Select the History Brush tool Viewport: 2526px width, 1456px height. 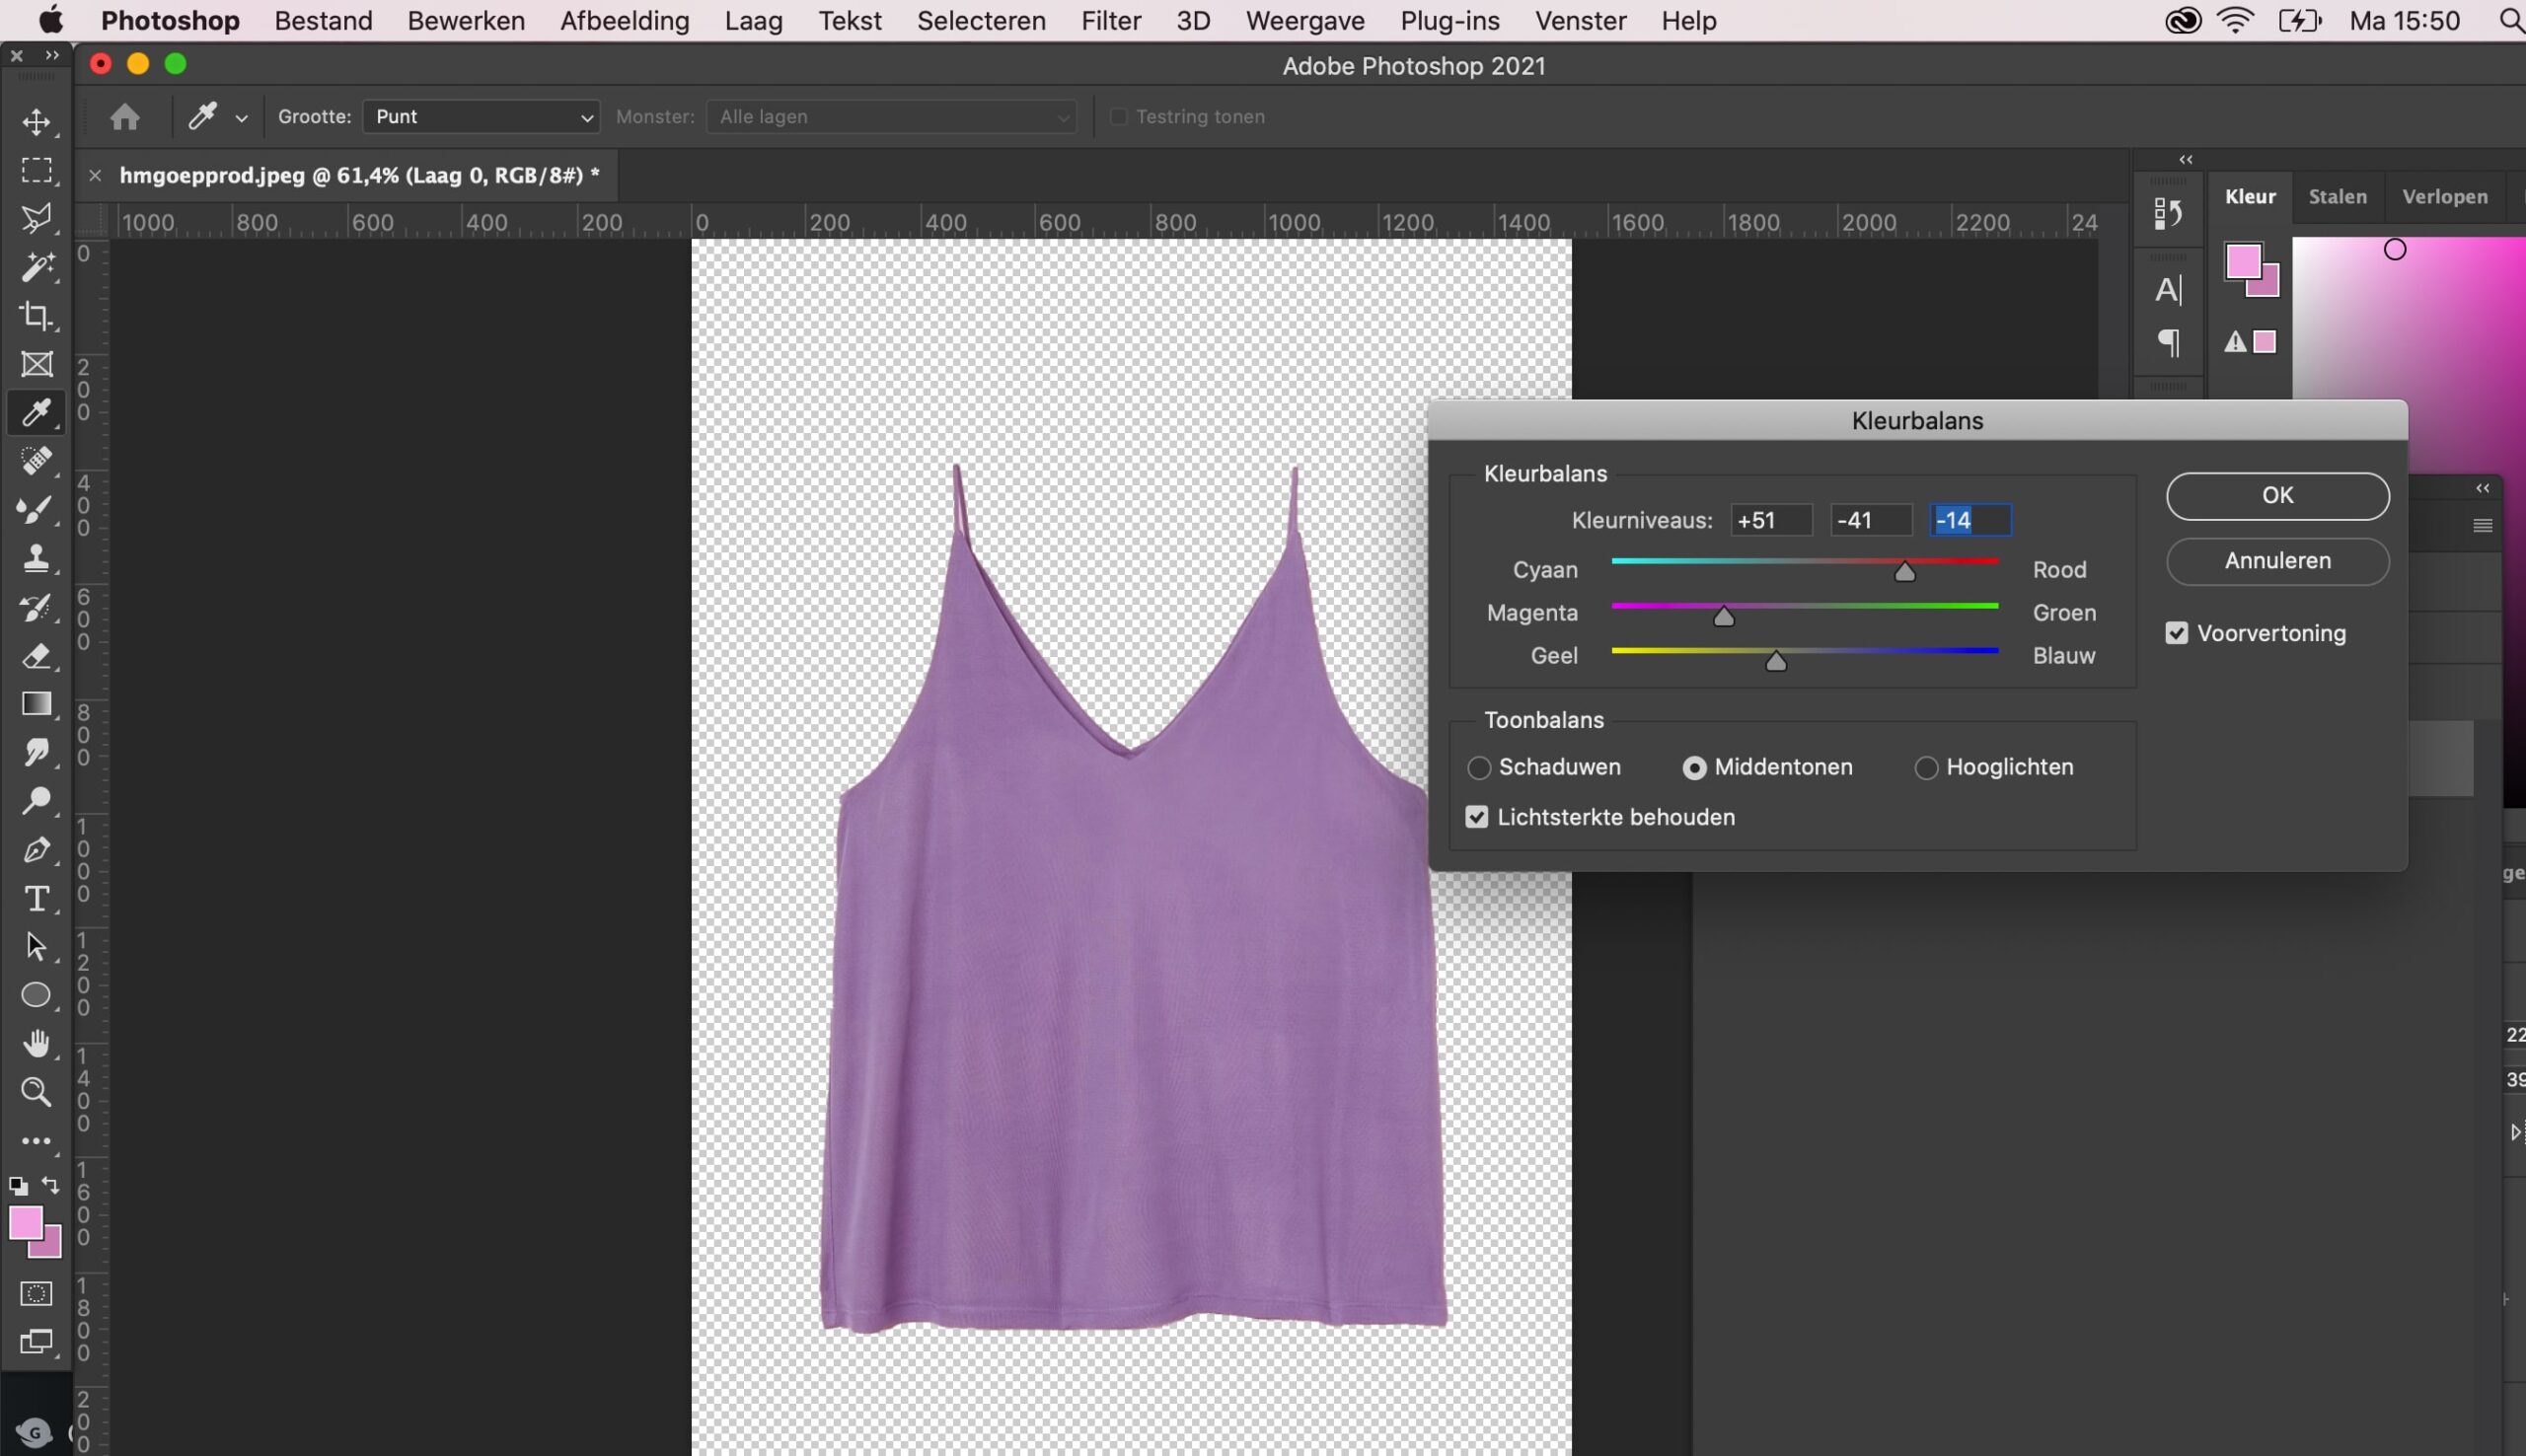(x=37, y=607)
